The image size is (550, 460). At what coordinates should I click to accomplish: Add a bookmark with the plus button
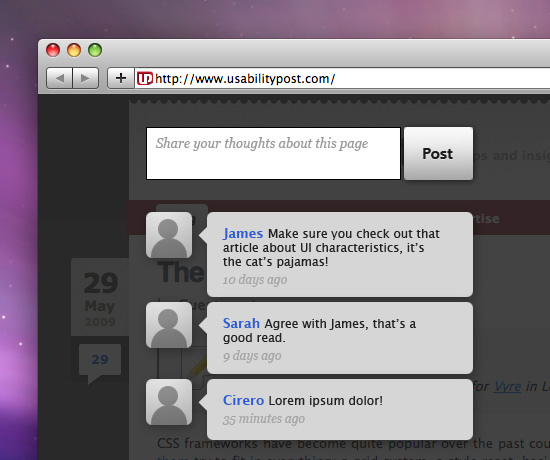121,78
